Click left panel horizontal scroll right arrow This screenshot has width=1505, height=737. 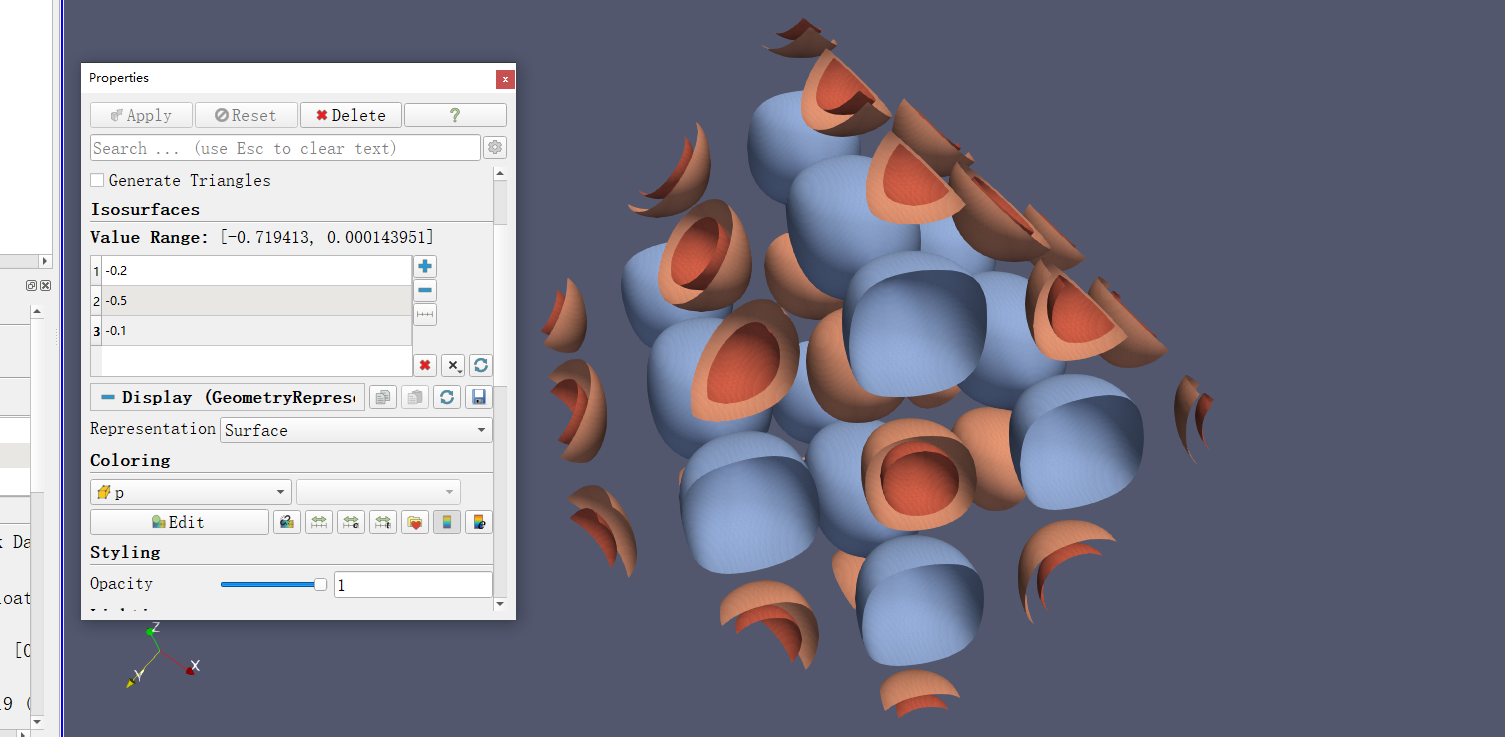tap(44, 261)
